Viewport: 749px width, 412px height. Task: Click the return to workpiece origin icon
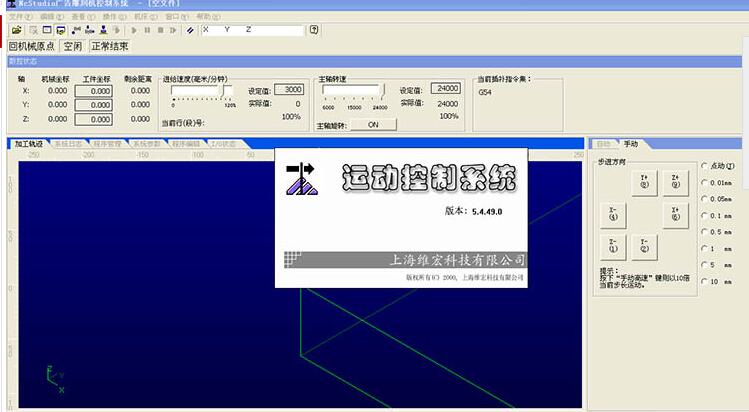tap(89, 30)
